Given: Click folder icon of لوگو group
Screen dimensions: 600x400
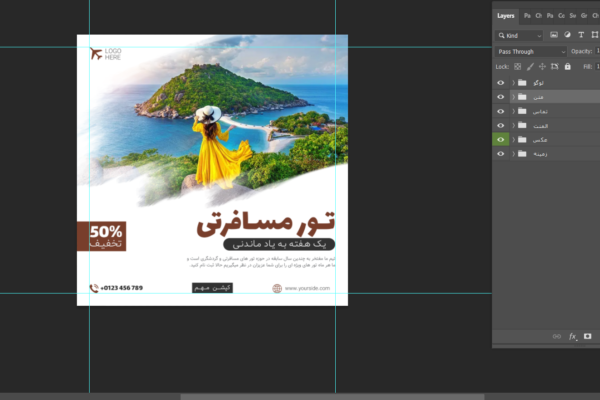Looking at the screenshot, I should tap(522, 83).
